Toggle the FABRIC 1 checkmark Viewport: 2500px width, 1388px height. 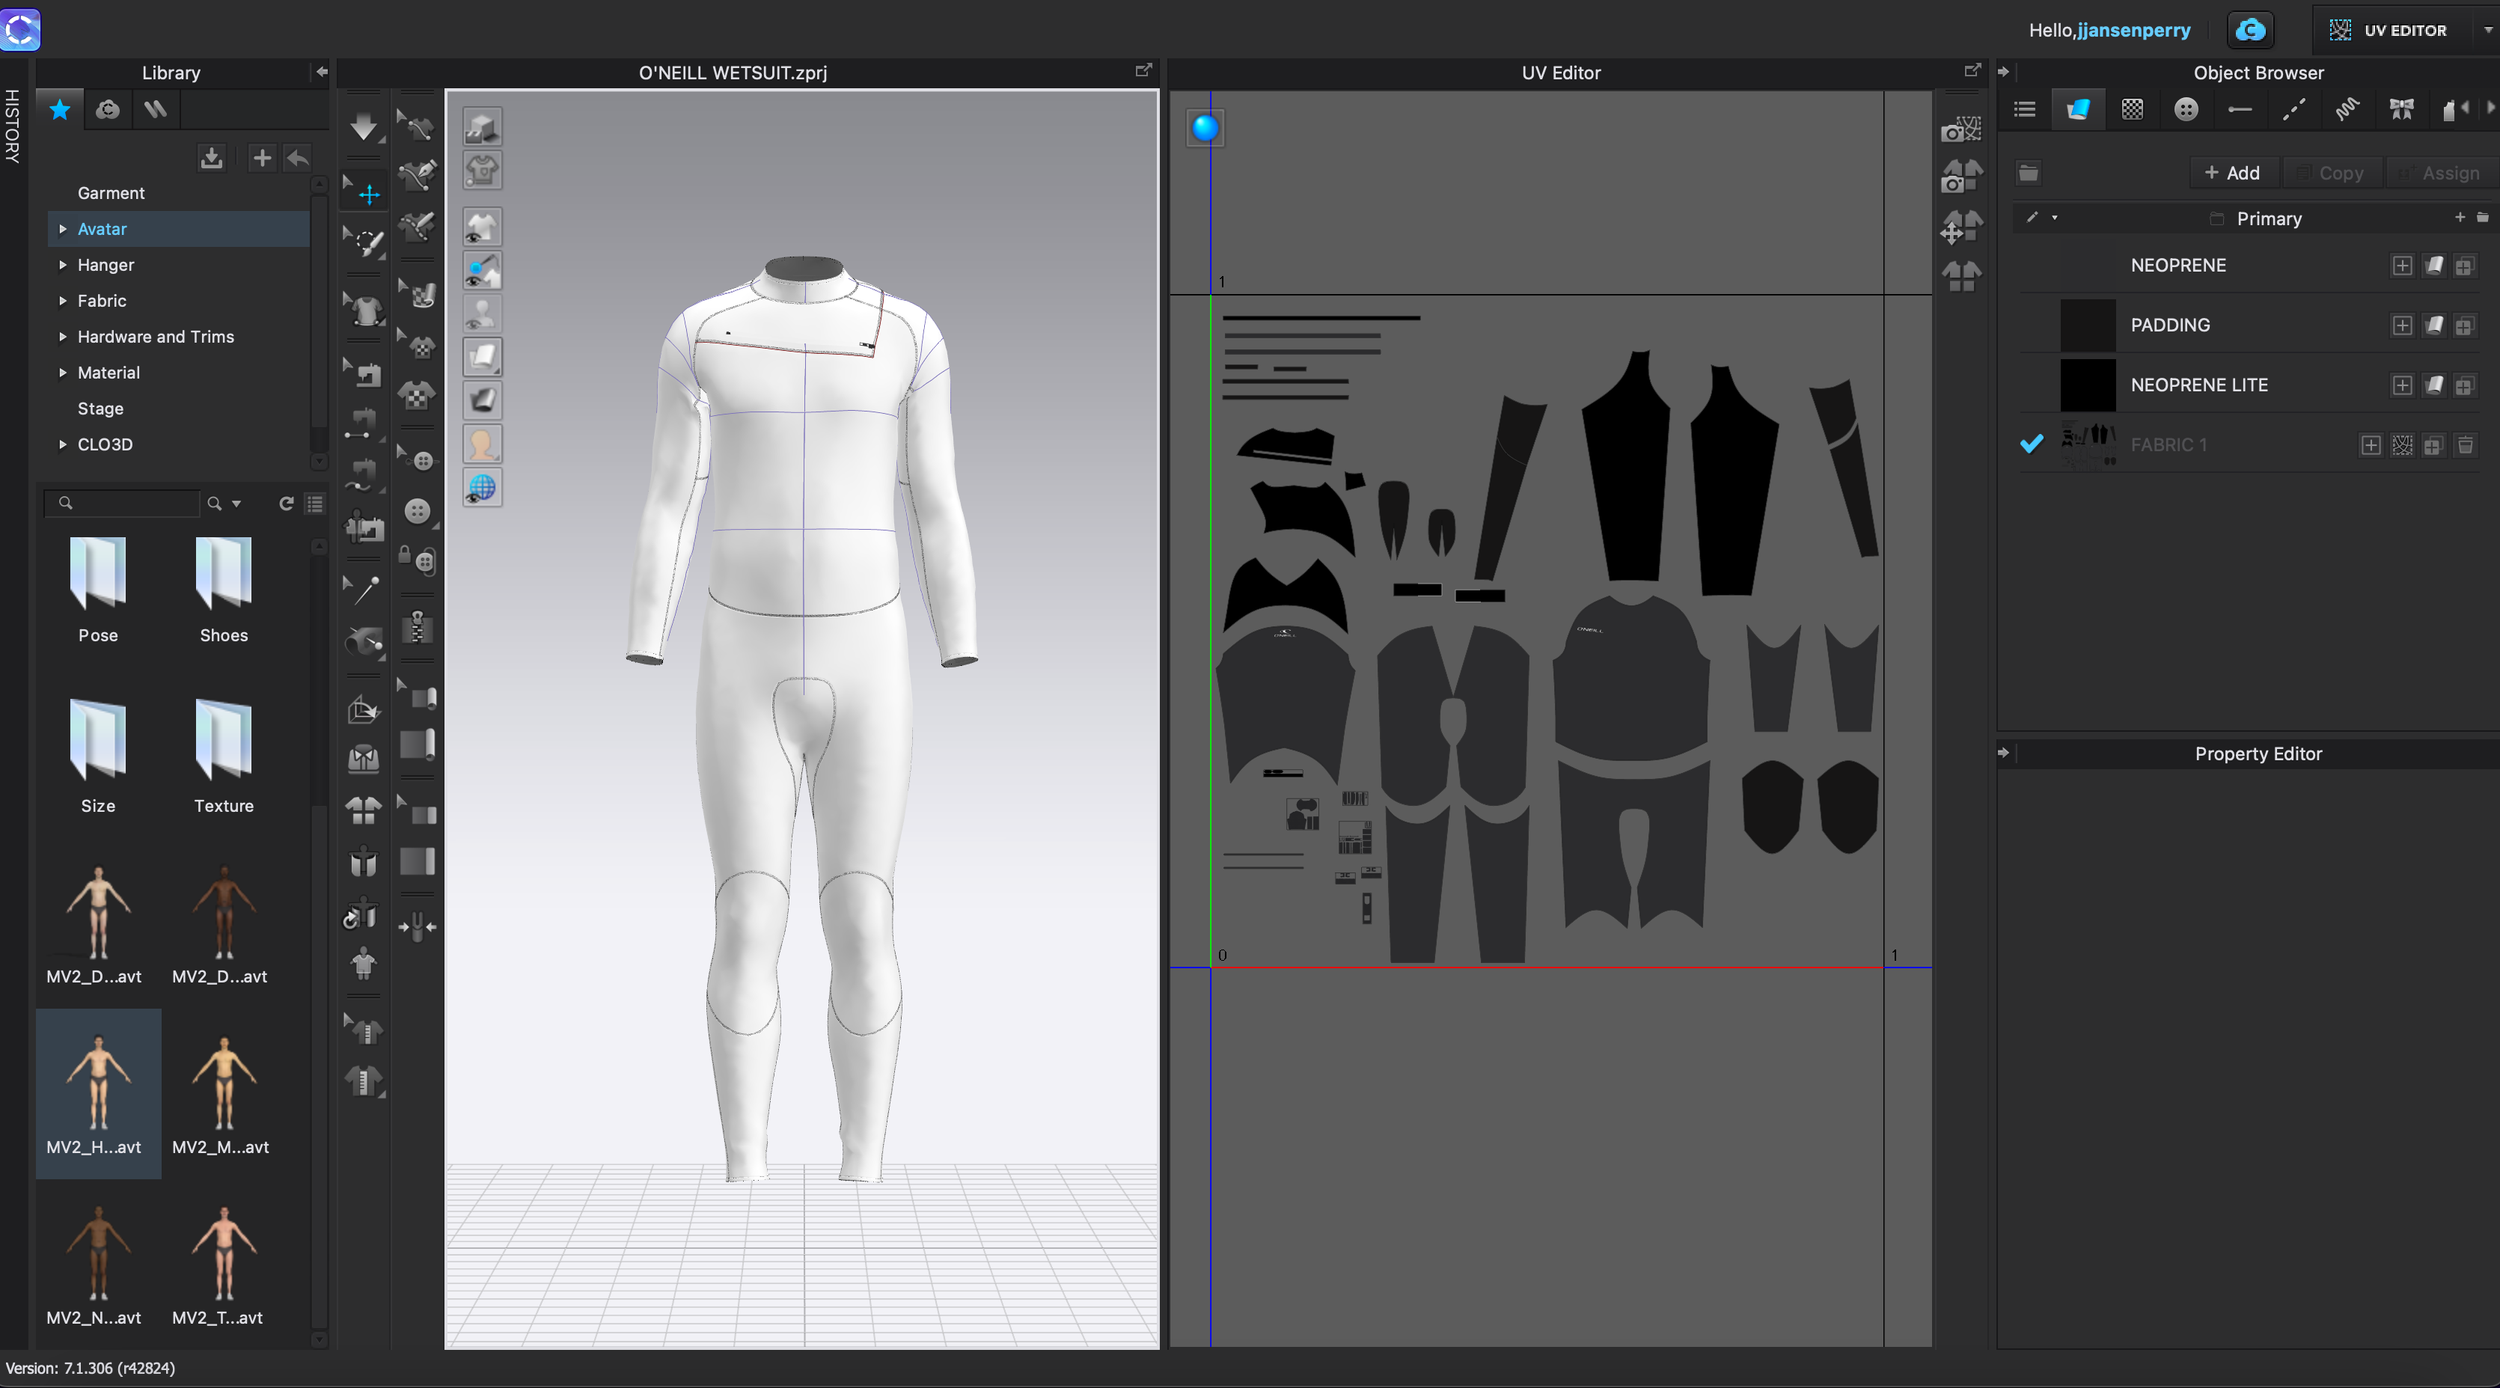click(x=2031, y=444)
